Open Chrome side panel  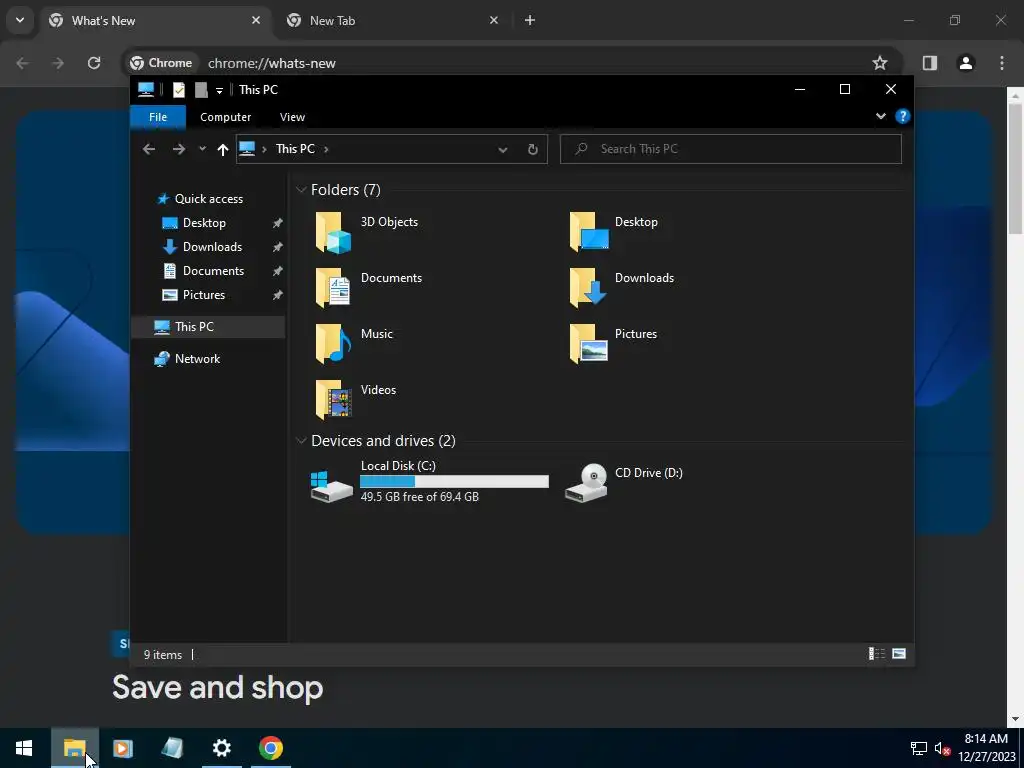click(929, 63)
